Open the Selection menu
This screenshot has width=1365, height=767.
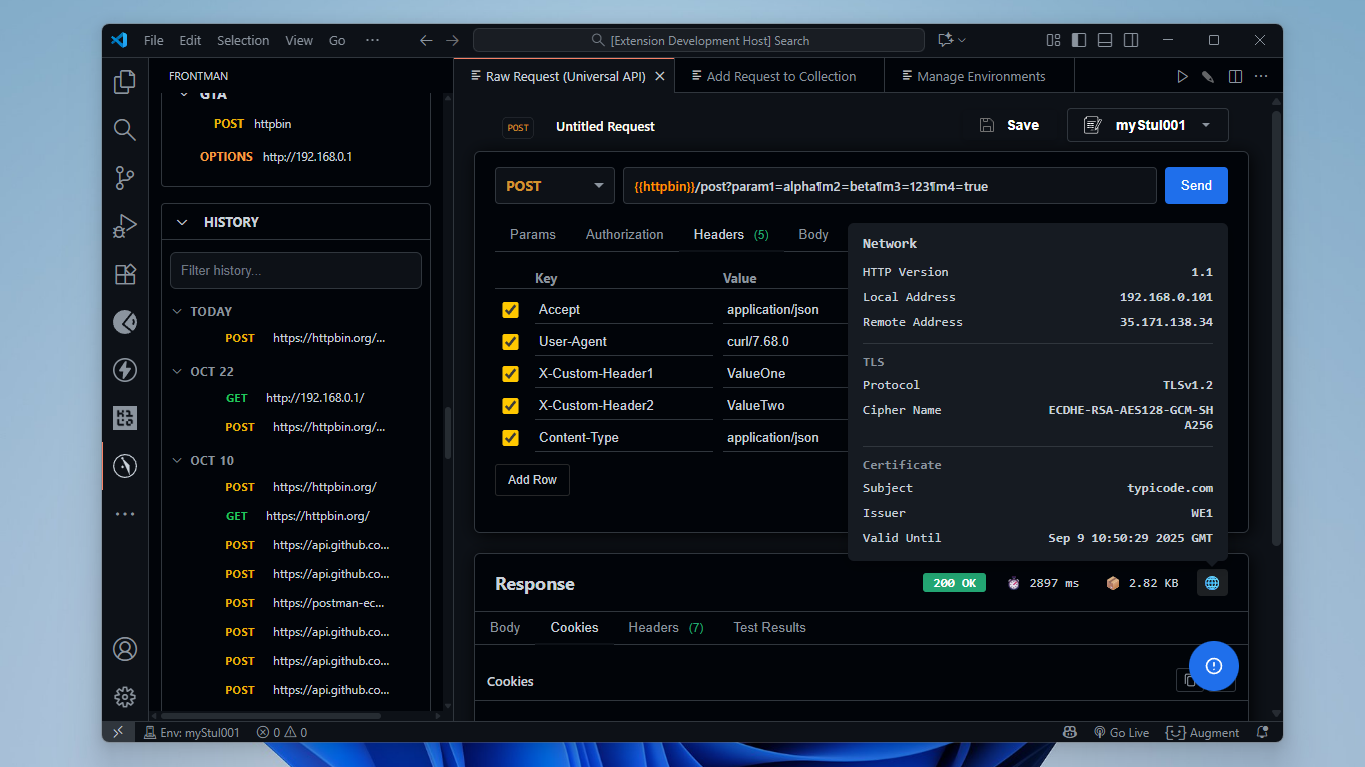coord(243,41)
